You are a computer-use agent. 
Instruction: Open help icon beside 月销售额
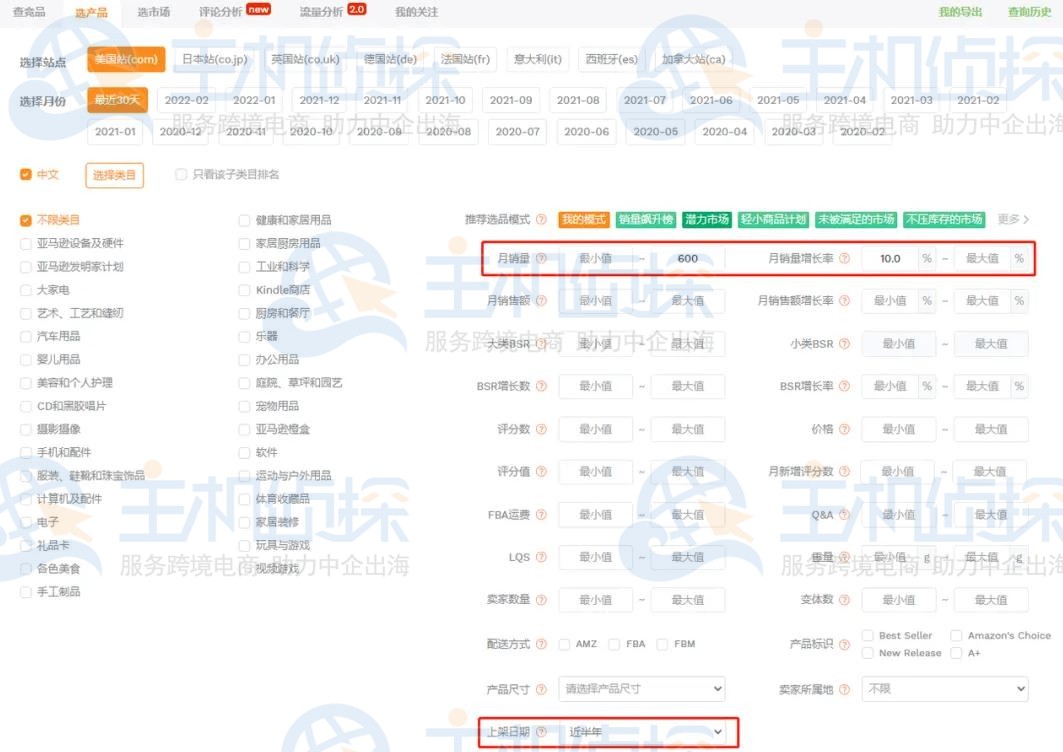[541, 300]
